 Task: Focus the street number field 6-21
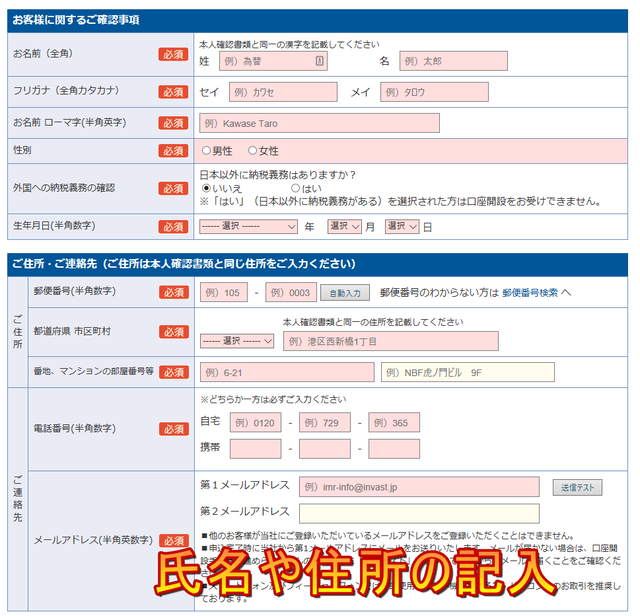pos(287,372)
